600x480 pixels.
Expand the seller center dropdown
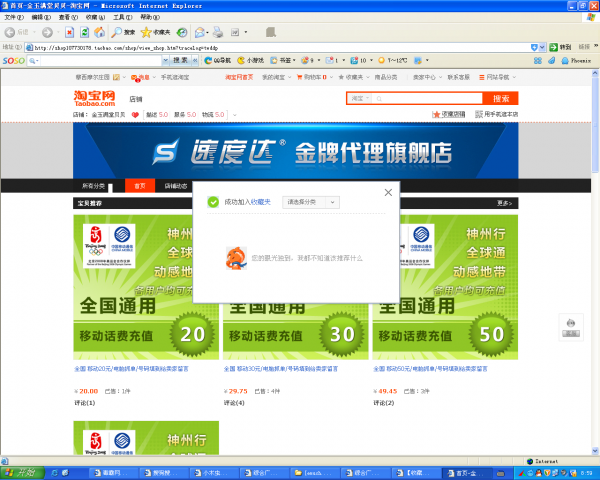(x=440, y=77)
